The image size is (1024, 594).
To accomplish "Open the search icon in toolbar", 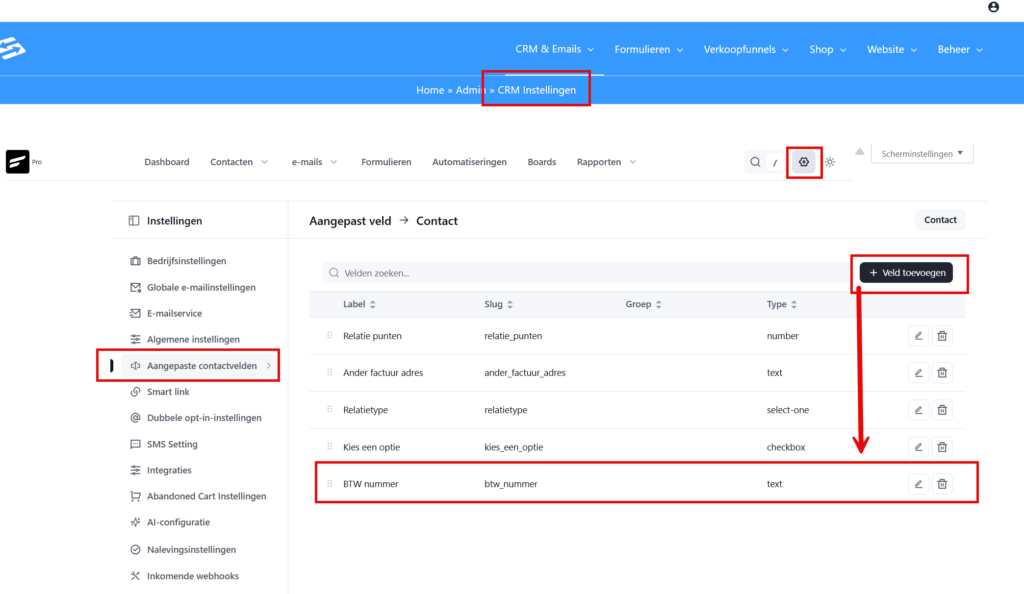I will pos(755,162).
